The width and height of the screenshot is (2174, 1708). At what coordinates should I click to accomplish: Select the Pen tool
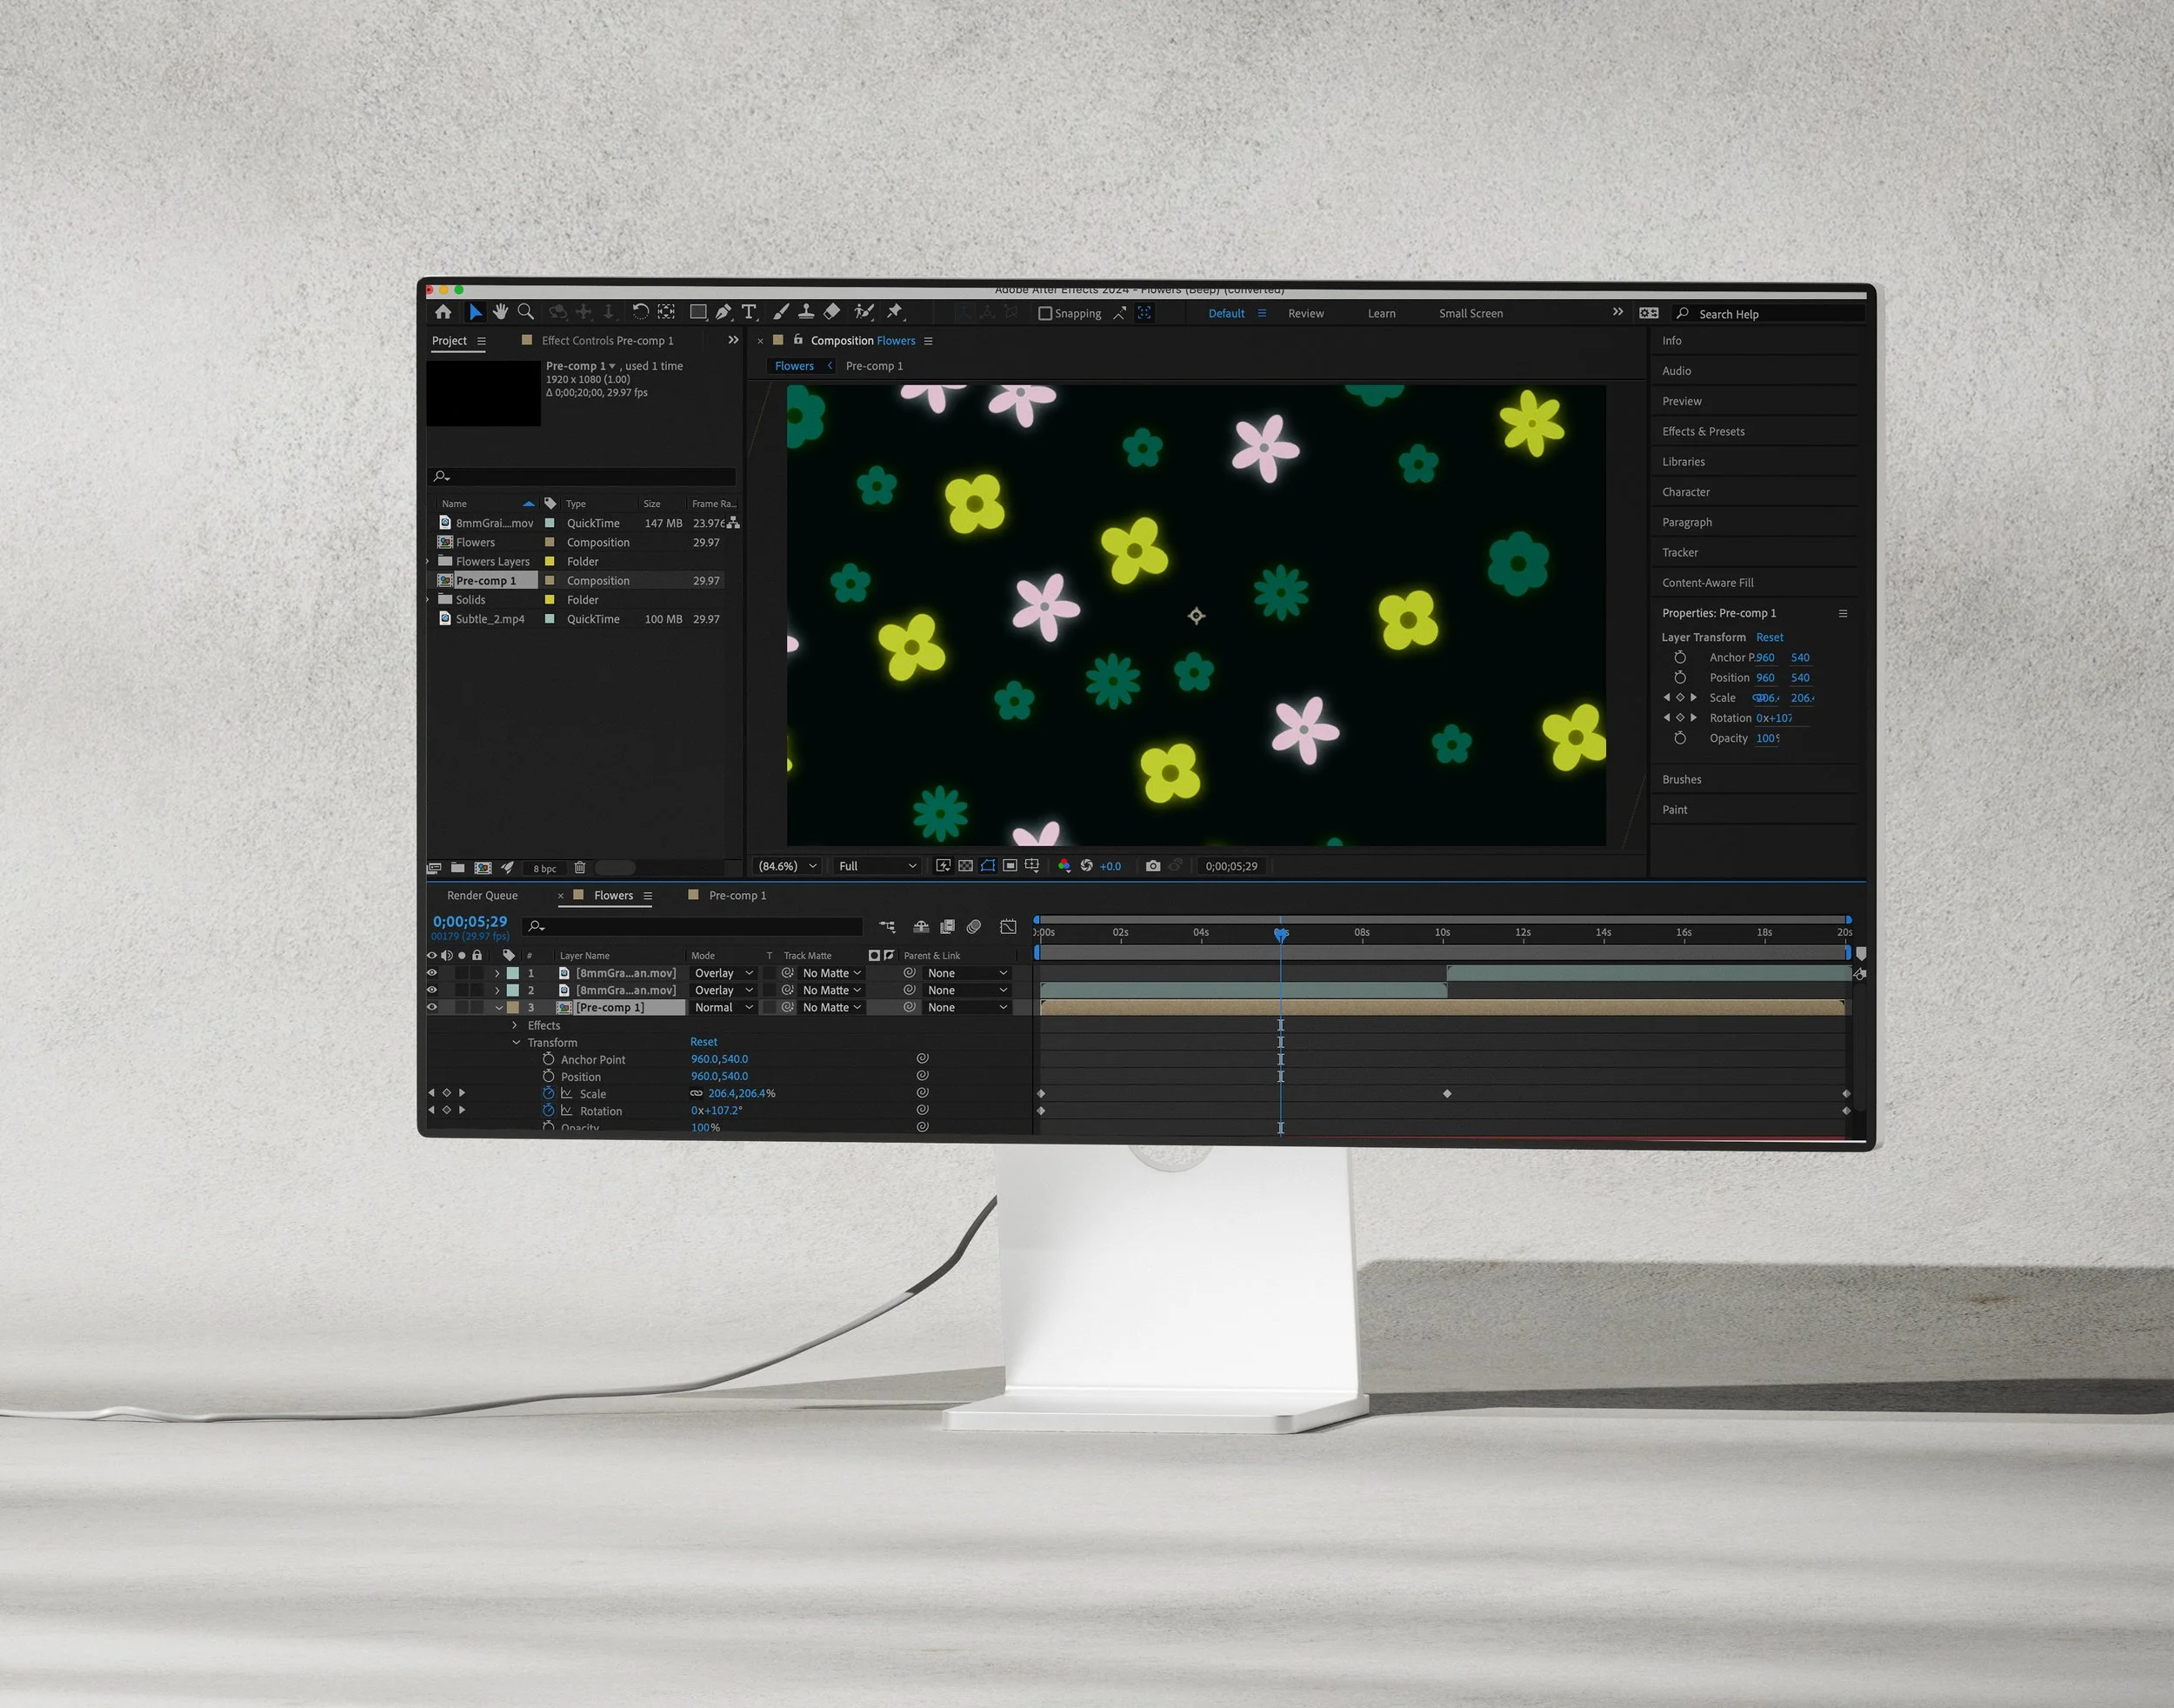pos(726,312)
